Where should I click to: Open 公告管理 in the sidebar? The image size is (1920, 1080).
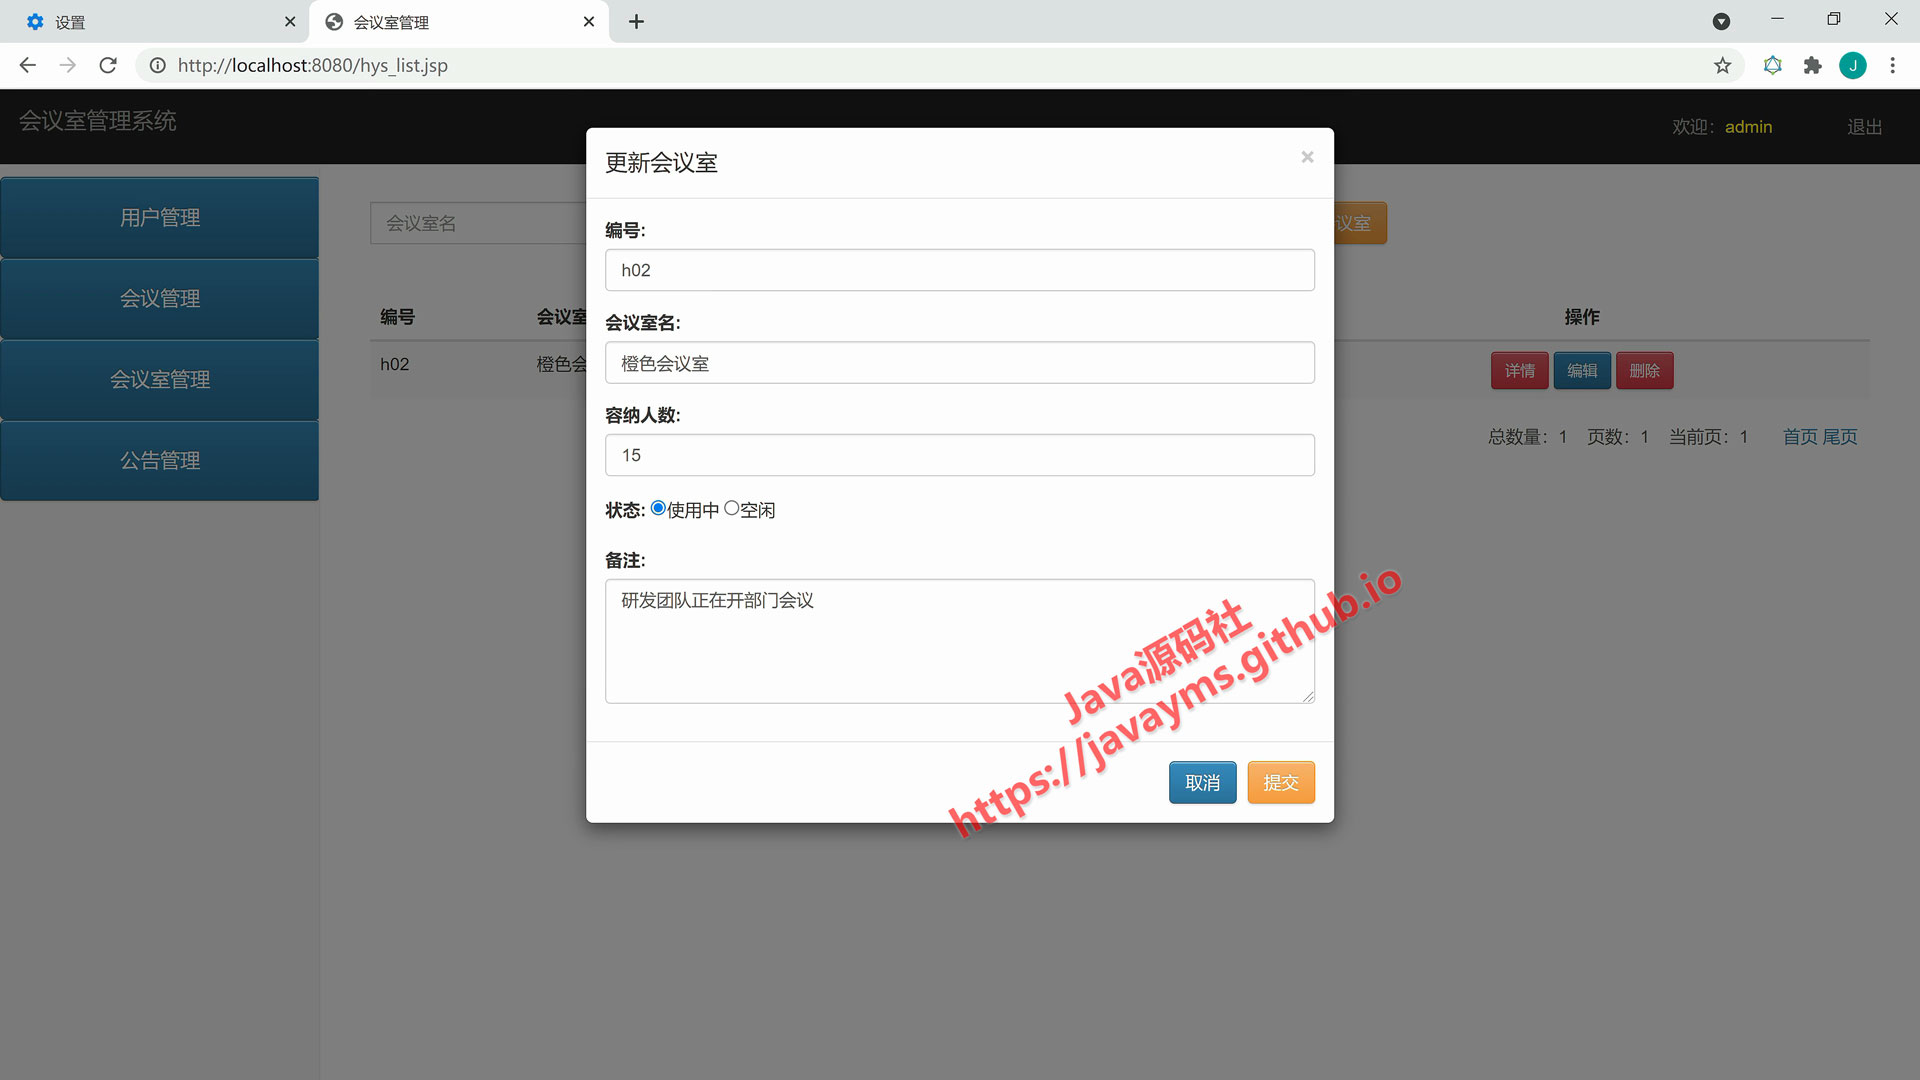[x=160, y=461]
